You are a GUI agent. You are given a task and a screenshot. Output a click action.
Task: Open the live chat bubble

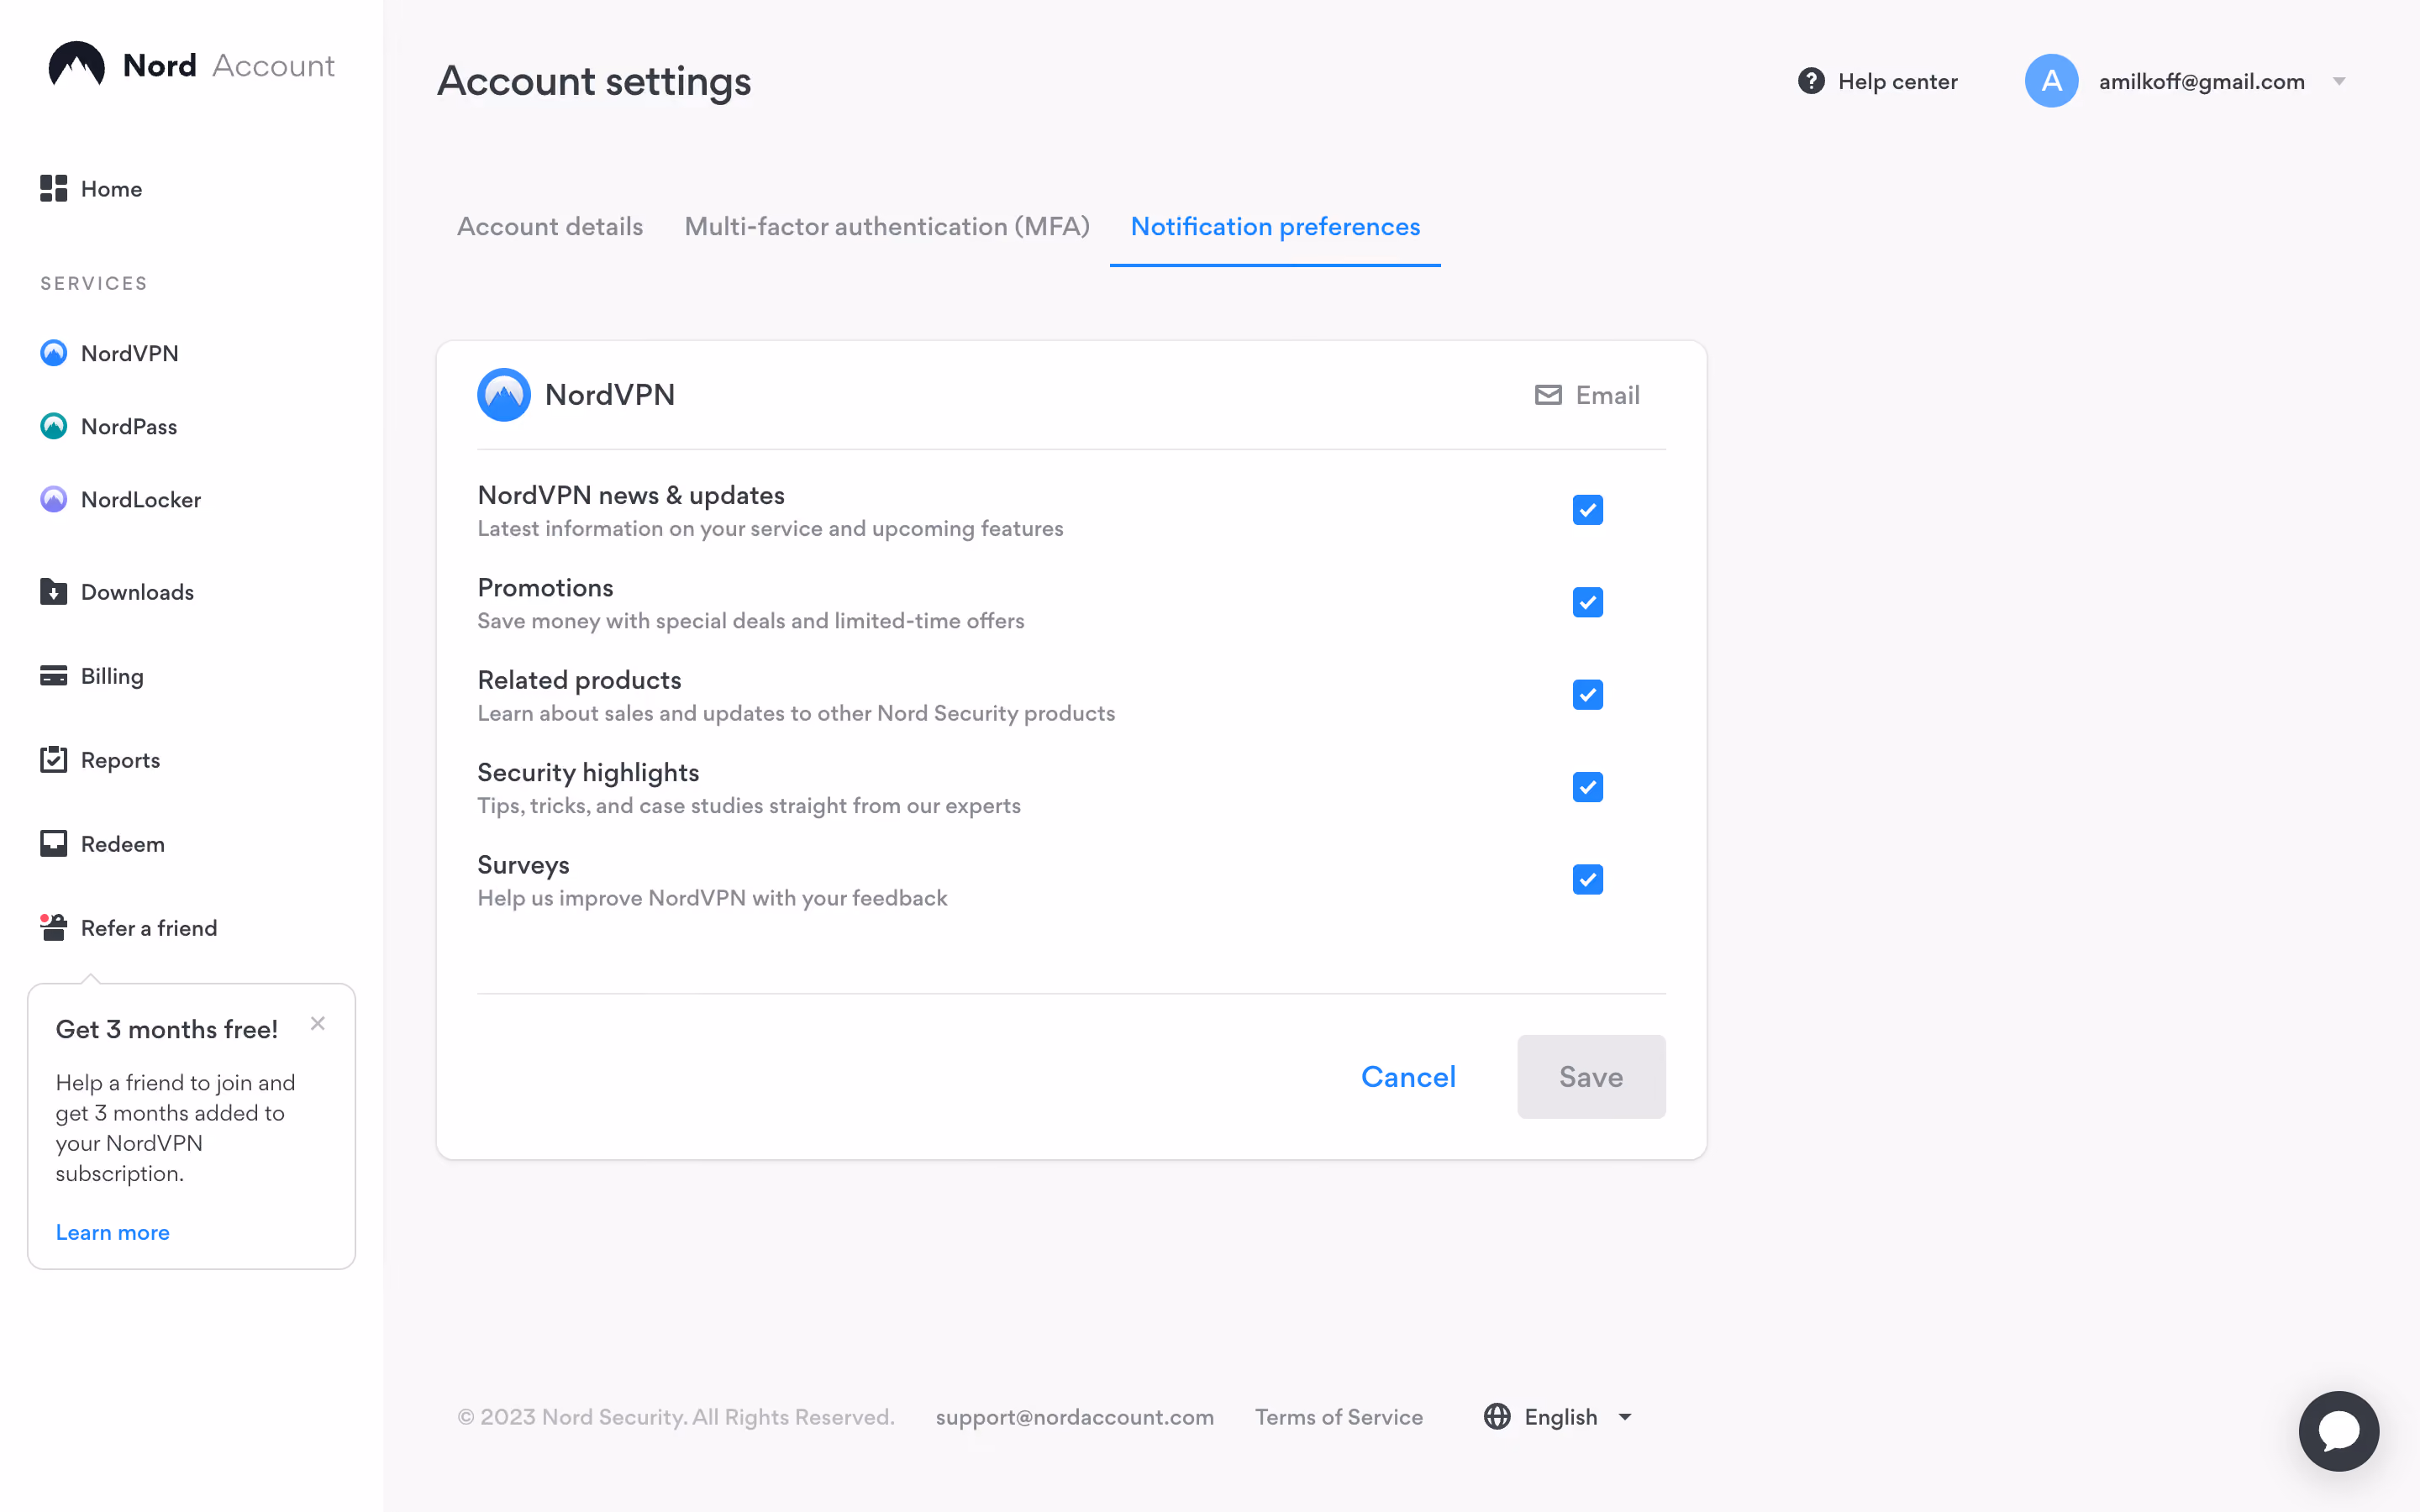click(2338, 1431)
